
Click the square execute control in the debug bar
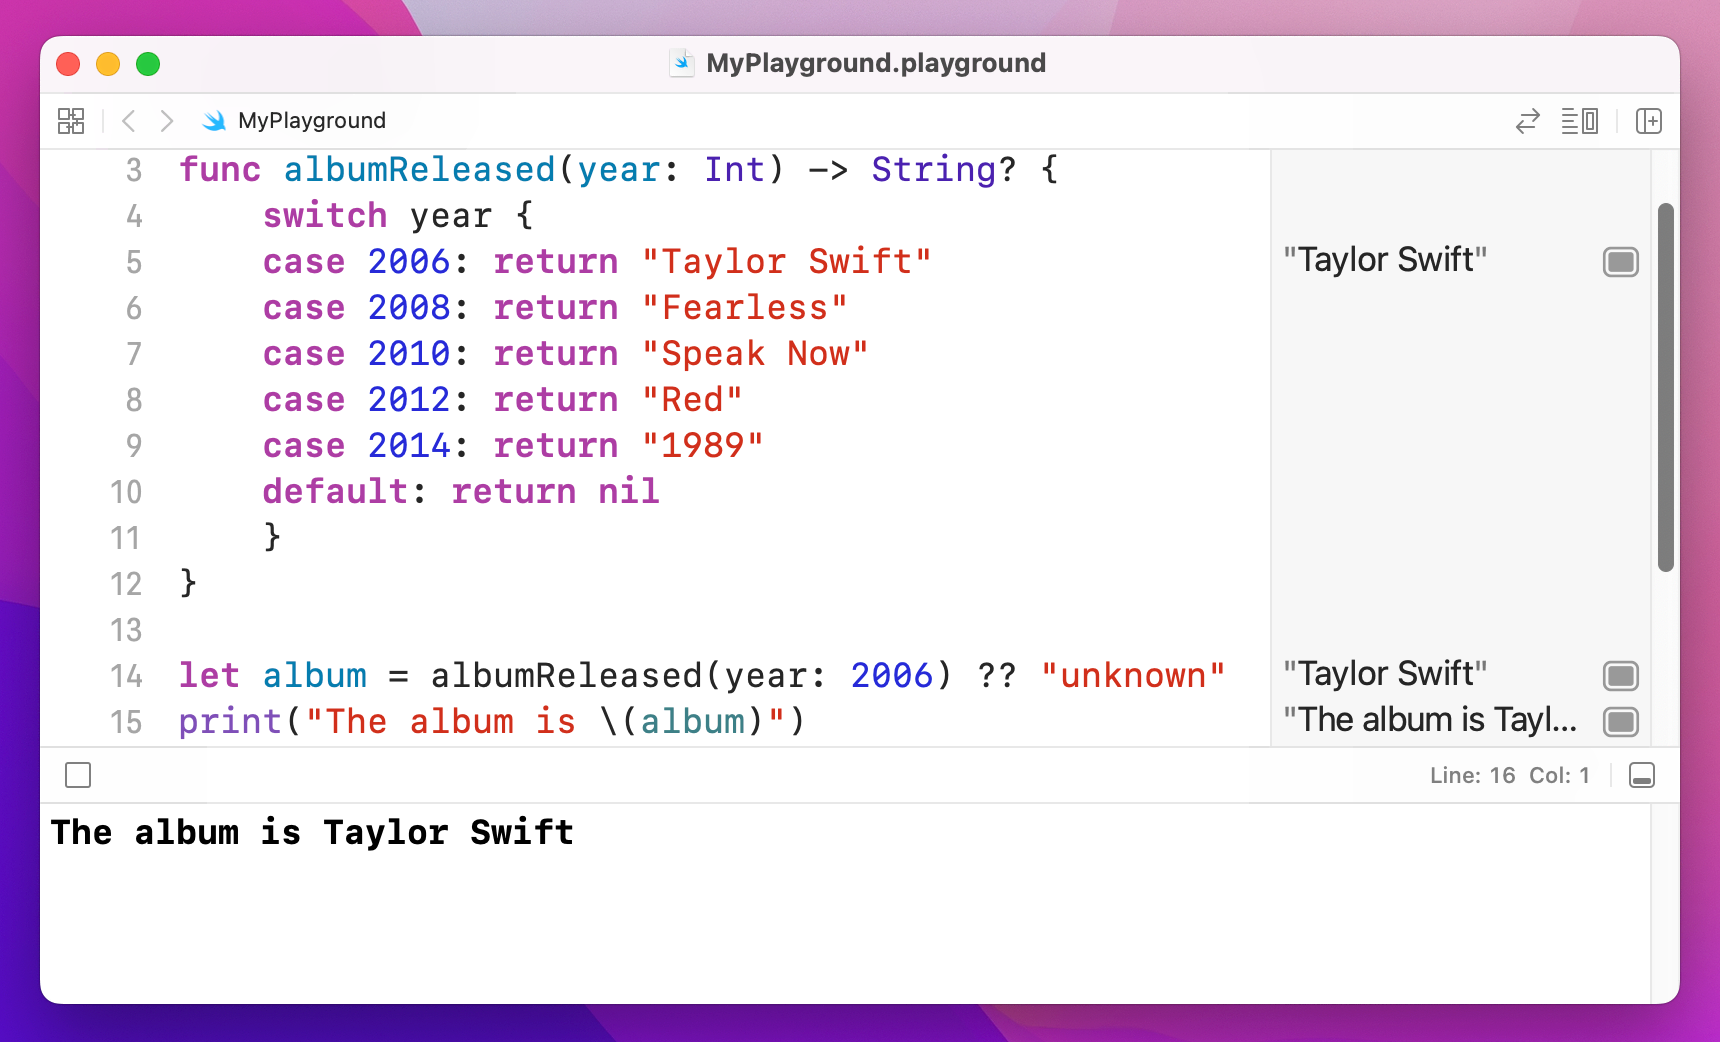(78, 775)
